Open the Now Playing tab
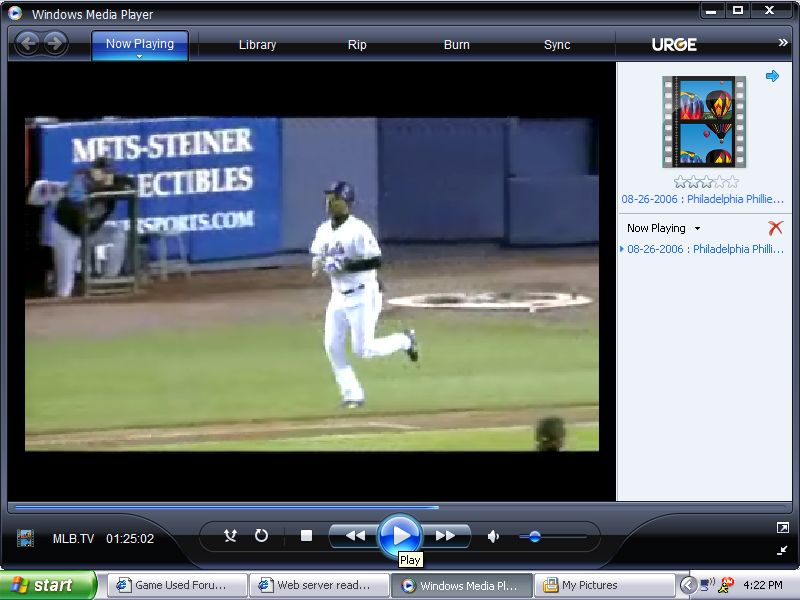 click(x=140, y=44)
